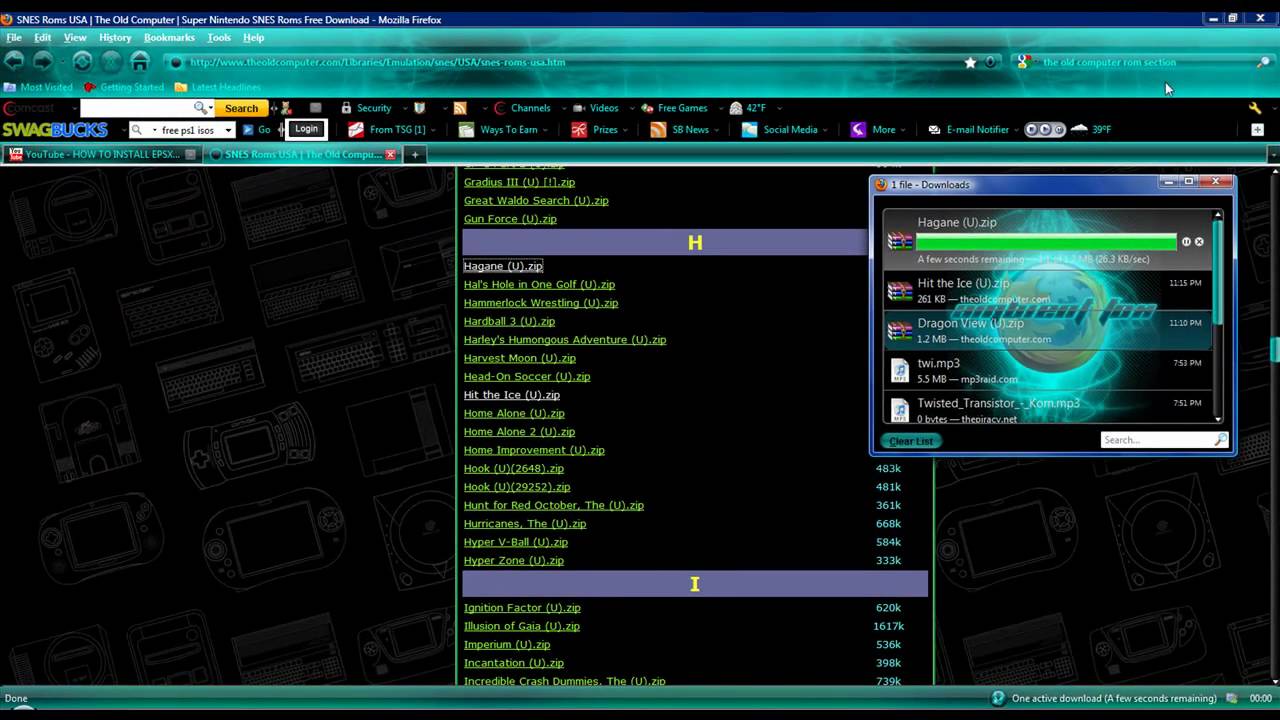Click the Comcast toolbar search input field
This screenshot has width=1280, height=720.
(135, 108)
